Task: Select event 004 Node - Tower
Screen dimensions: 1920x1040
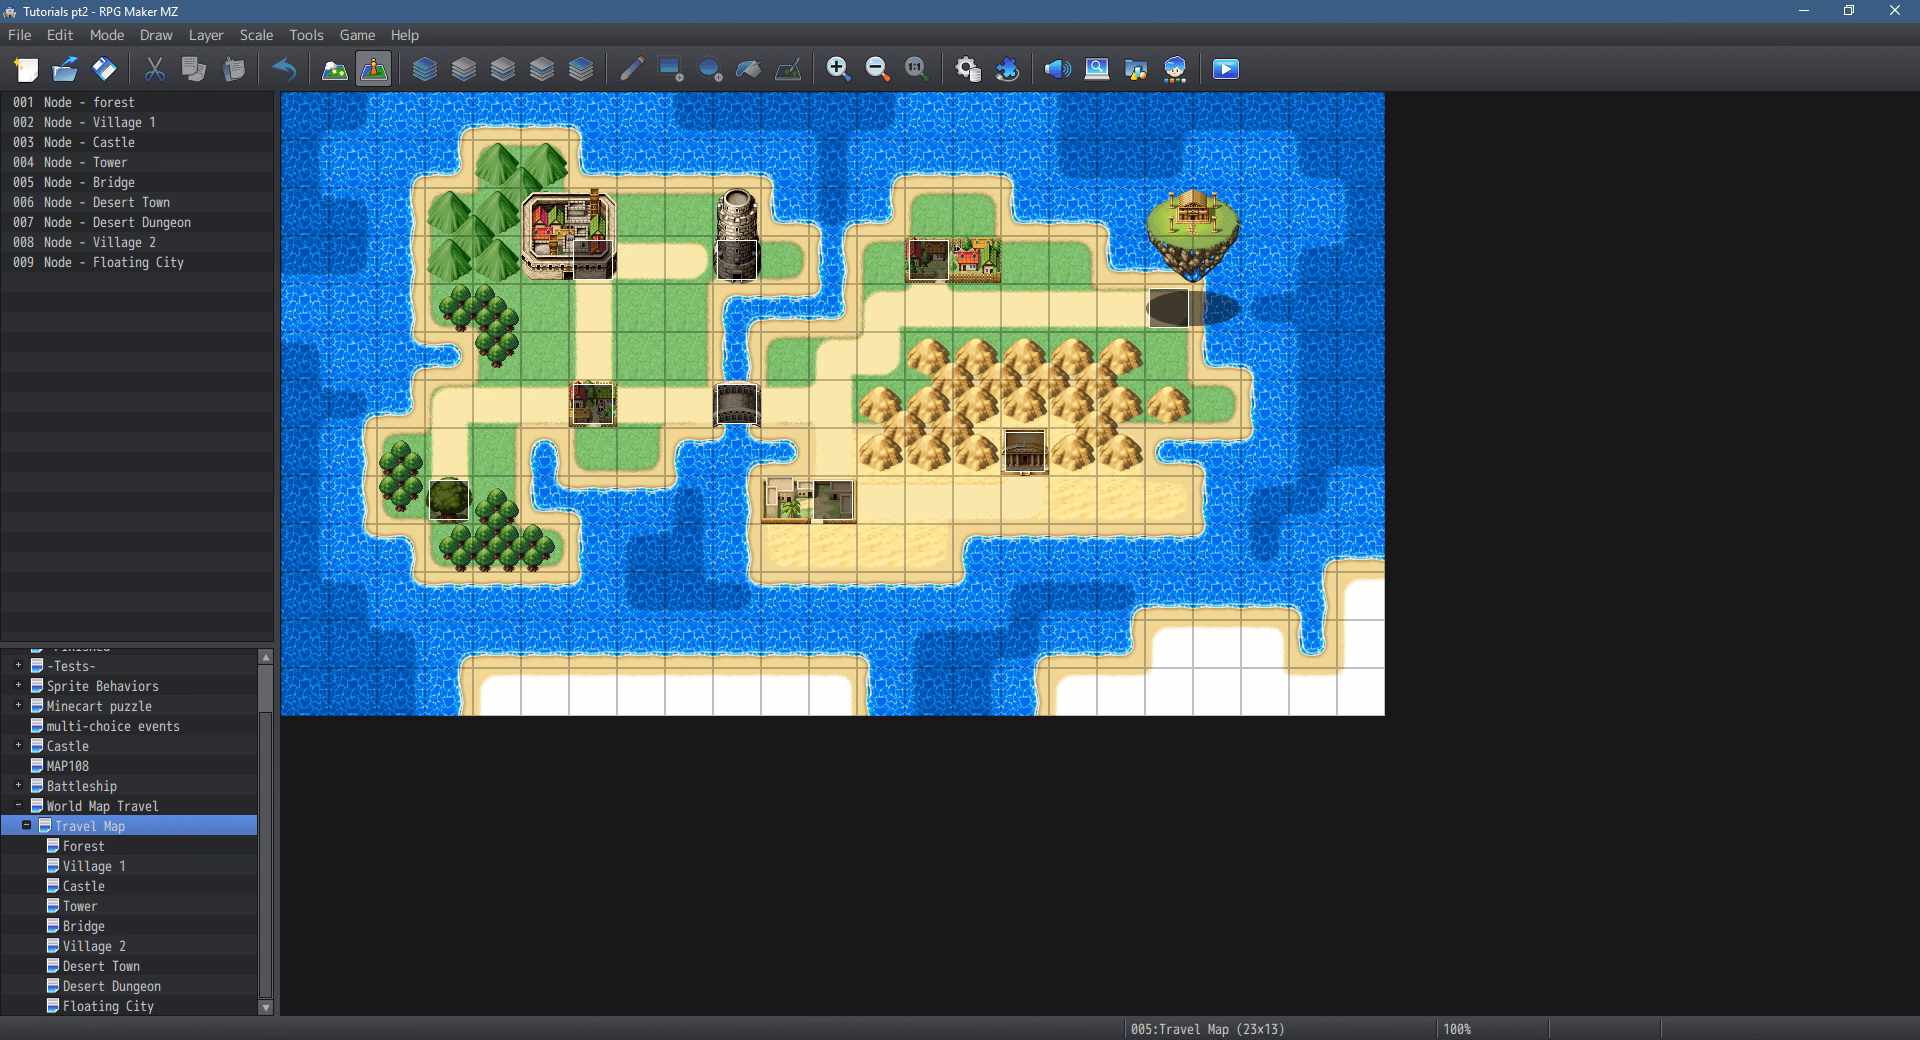Action: coord(137,162)
